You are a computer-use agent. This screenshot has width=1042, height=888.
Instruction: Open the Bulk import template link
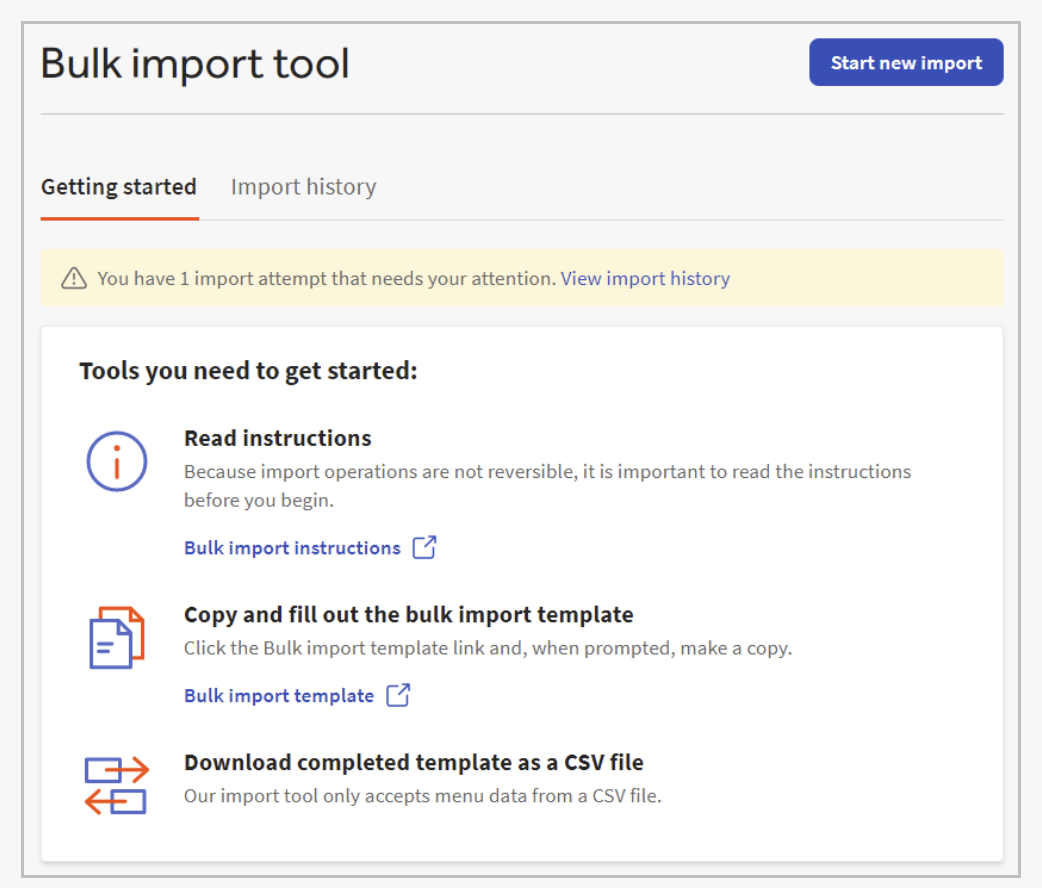tap(278, 696)
